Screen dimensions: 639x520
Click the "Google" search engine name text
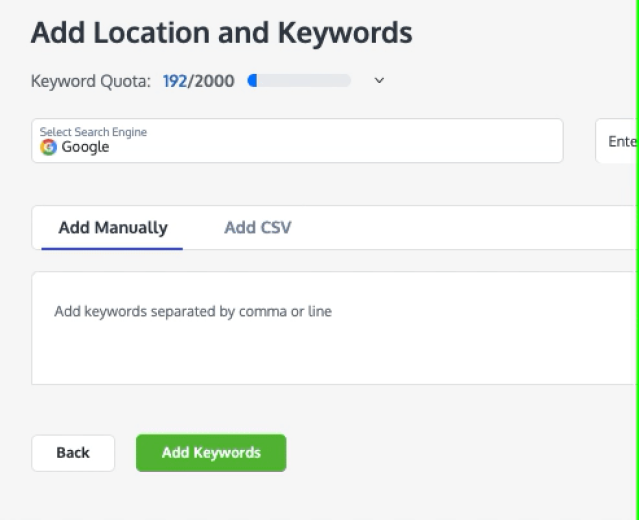pos(85,148)
